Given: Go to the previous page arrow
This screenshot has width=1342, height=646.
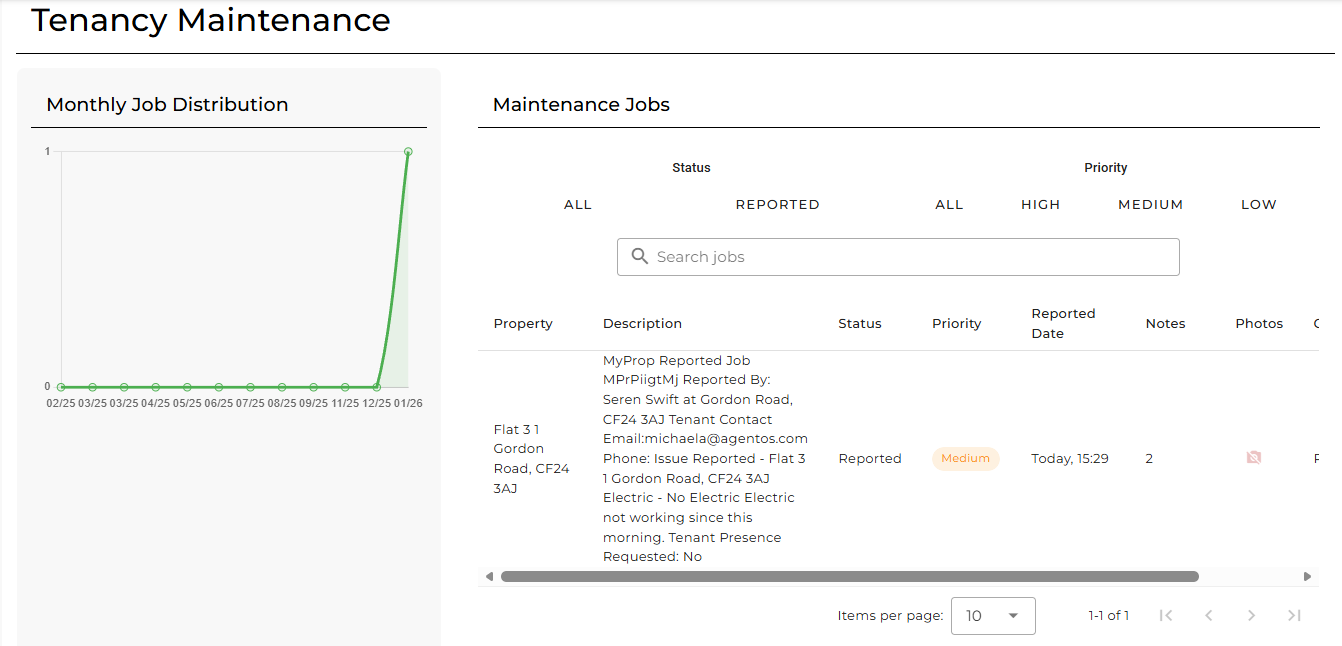Looking at the screenshot, I should pos(1208,616).
